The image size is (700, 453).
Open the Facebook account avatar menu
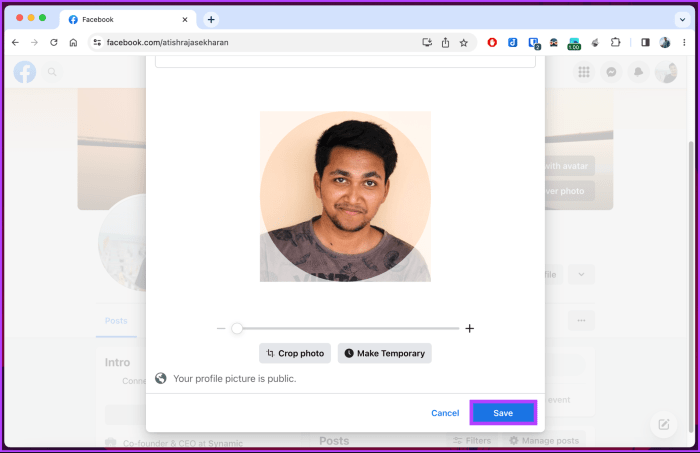666,72
